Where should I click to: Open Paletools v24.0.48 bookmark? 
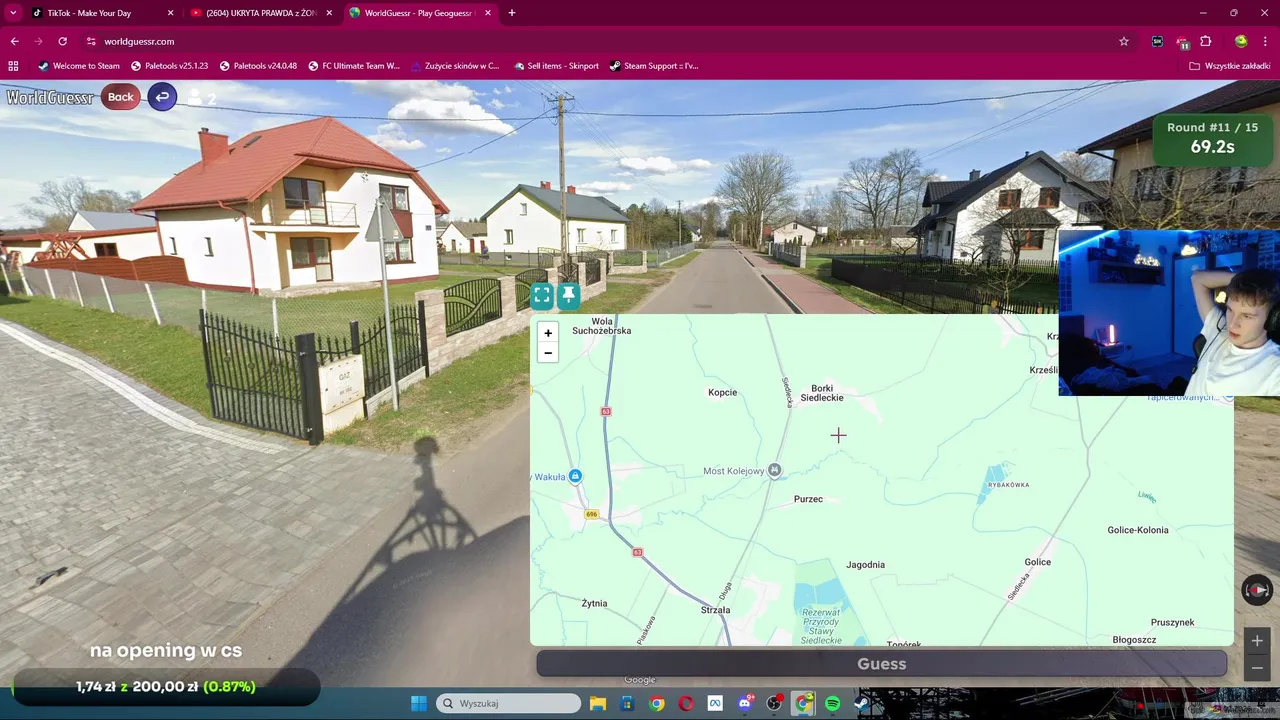pyautogui.click(x=258, y=66)
